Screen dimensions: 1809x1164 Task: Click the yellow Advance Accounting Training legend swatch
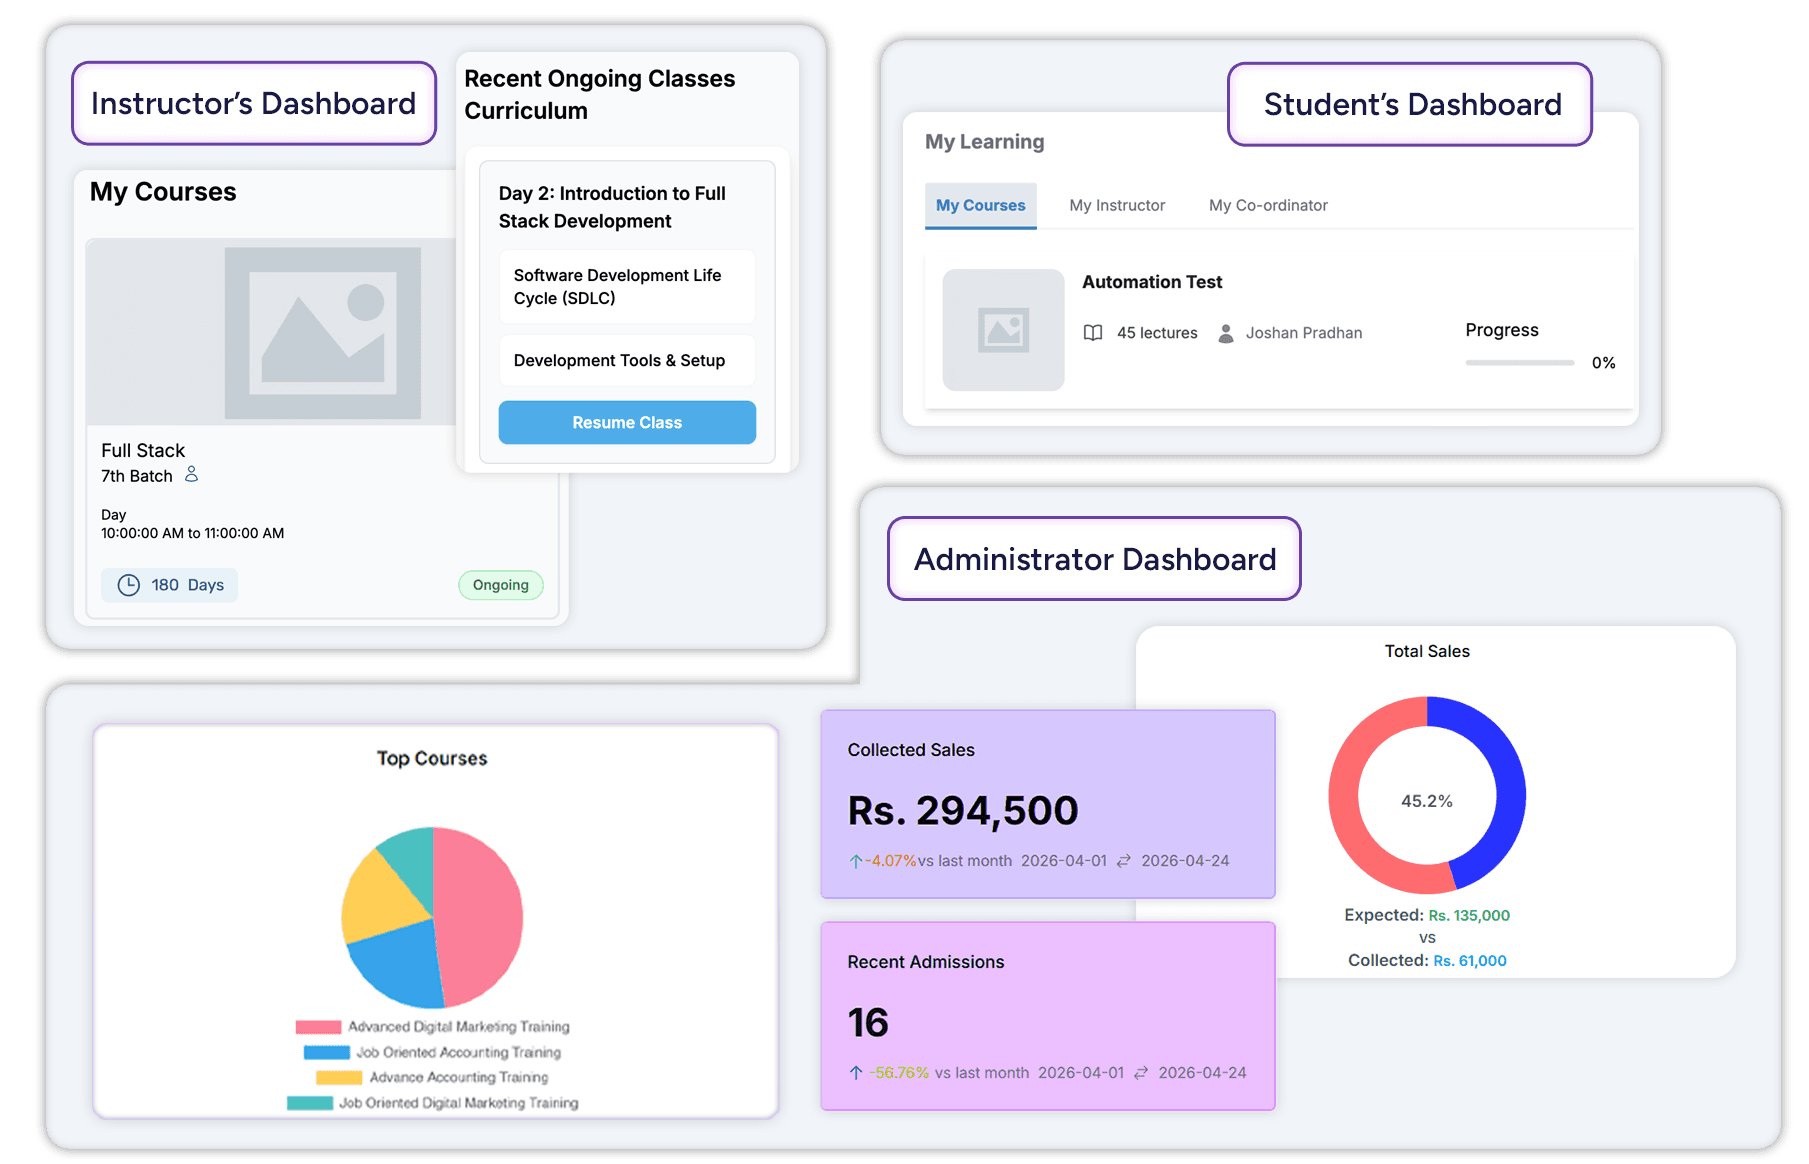click(x=338, y=1078)
